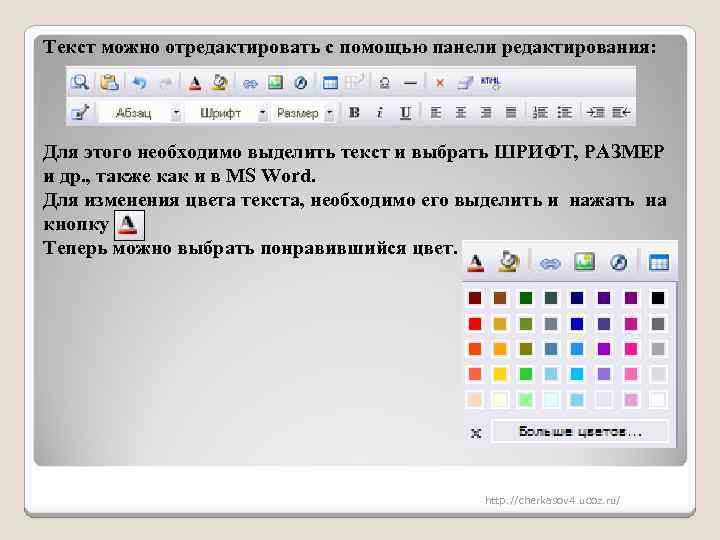Insert a horizontal line
Image resolution: width=720 pixels, height=540 pixels.
[x=410, y=84]
